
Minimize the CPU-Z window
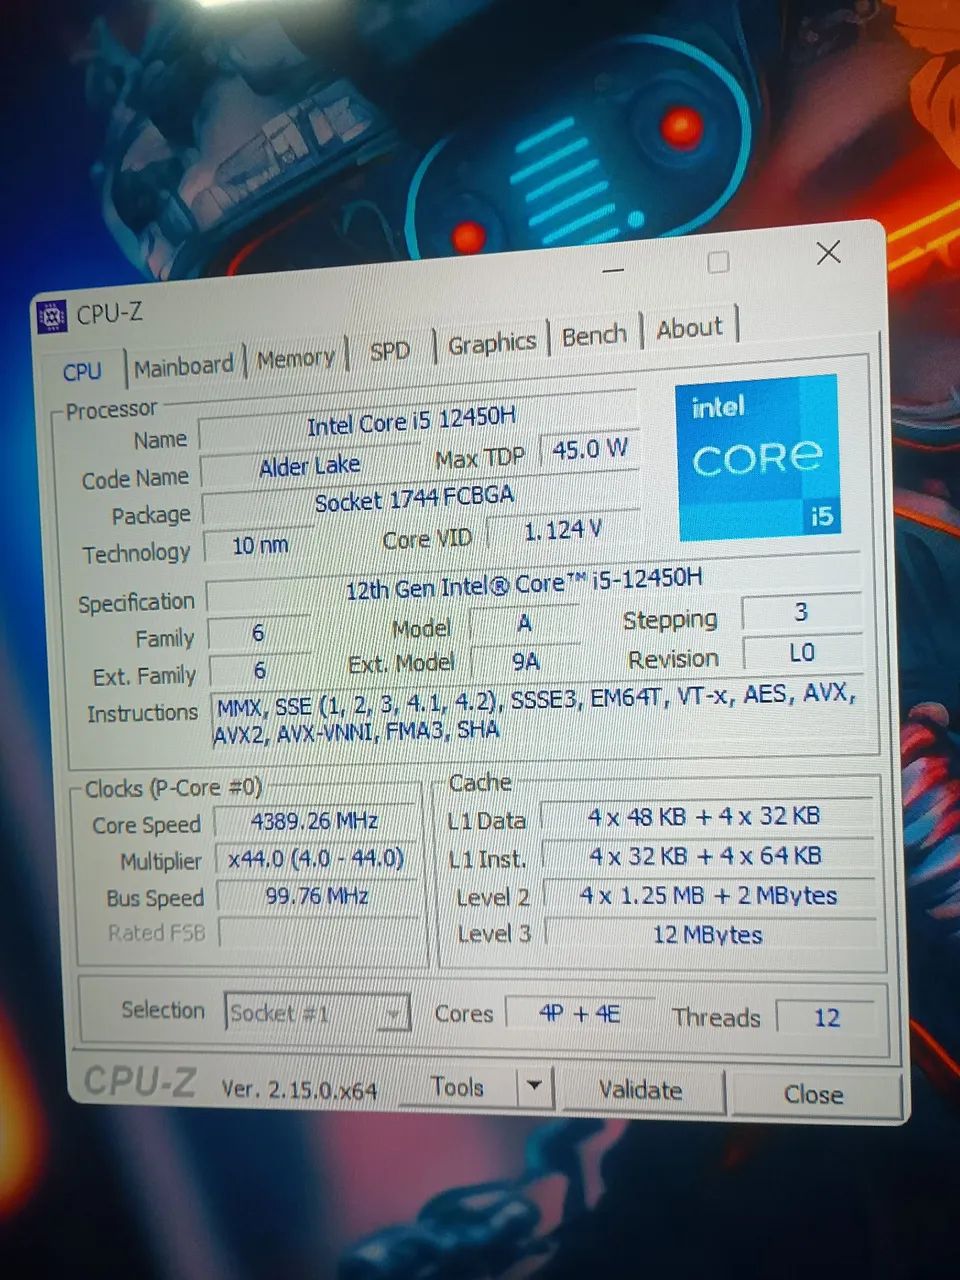click(x=613, y=270)
